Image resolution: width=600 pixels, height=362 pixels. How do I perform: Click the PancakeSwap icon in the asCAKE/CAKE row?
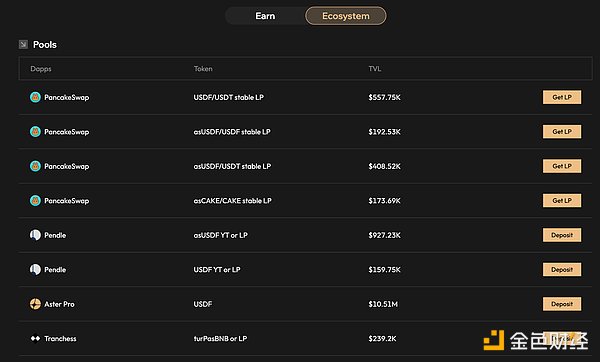[35, 201]
